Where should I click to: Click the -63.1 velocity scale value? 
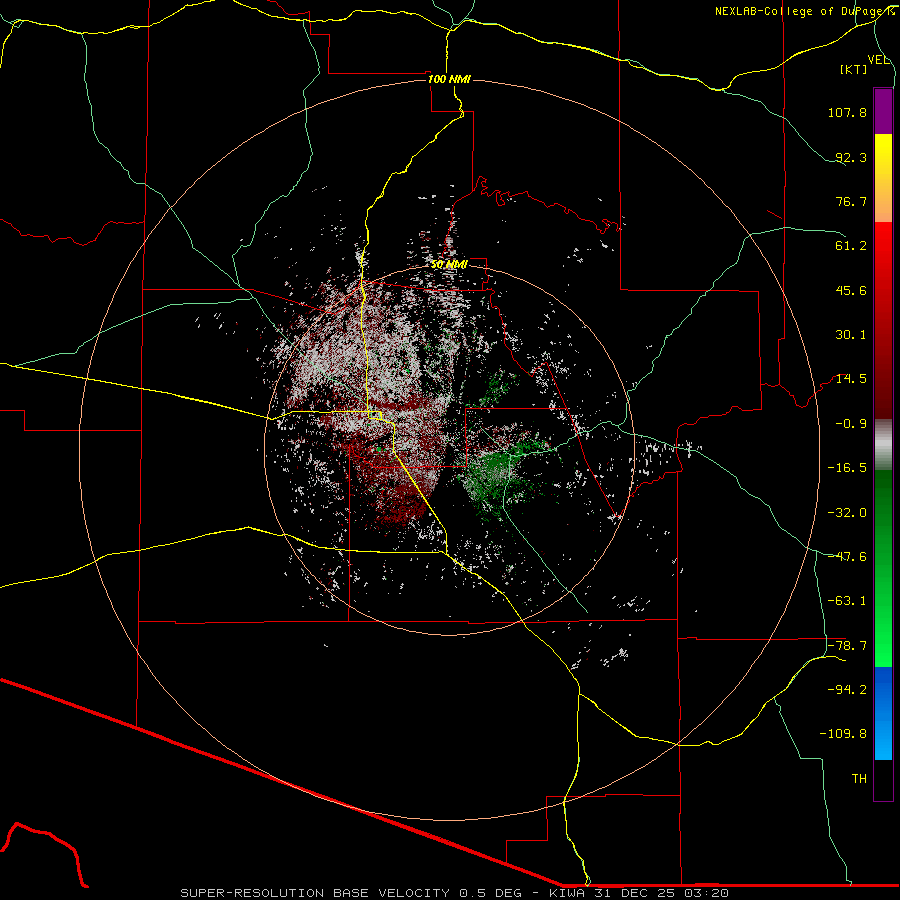[x=847, y=601]
